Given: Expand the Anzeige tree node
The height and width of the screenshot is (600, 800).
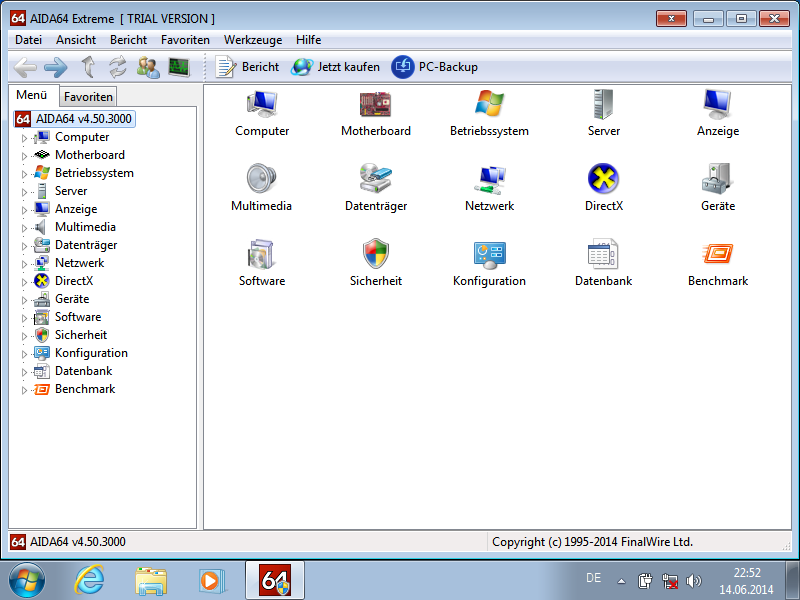Looking at the screenshot, I should coord(24,210).
